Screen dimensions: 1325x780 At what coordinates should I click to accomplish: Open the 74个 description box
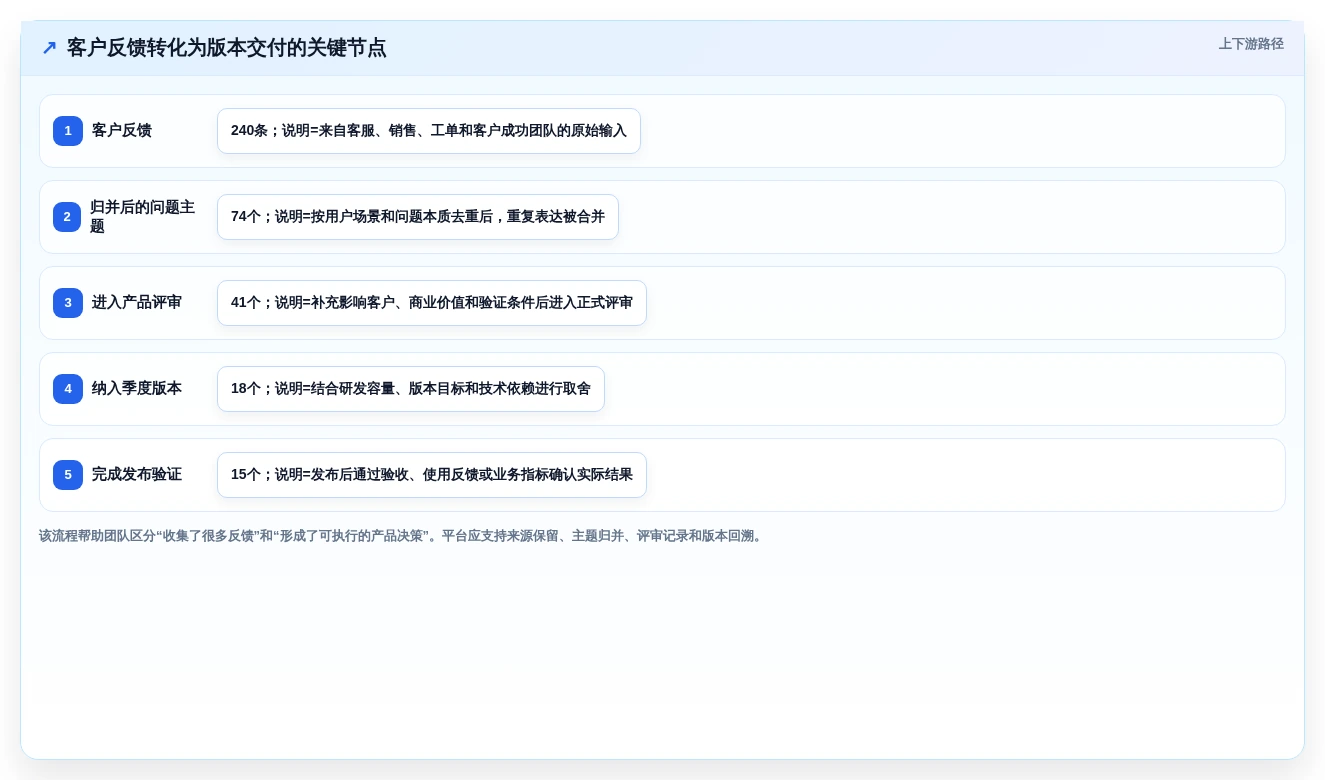click(x=418, y=217)
